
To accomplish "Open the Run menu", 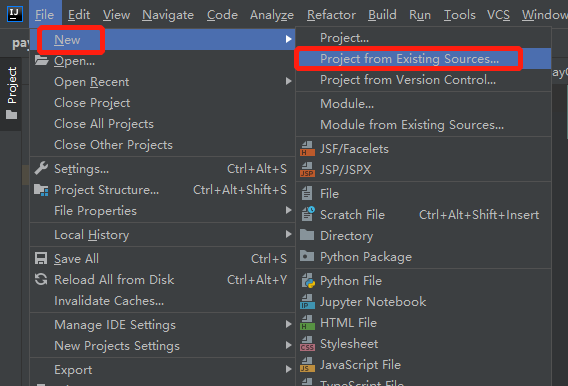I will pos(420,14).
